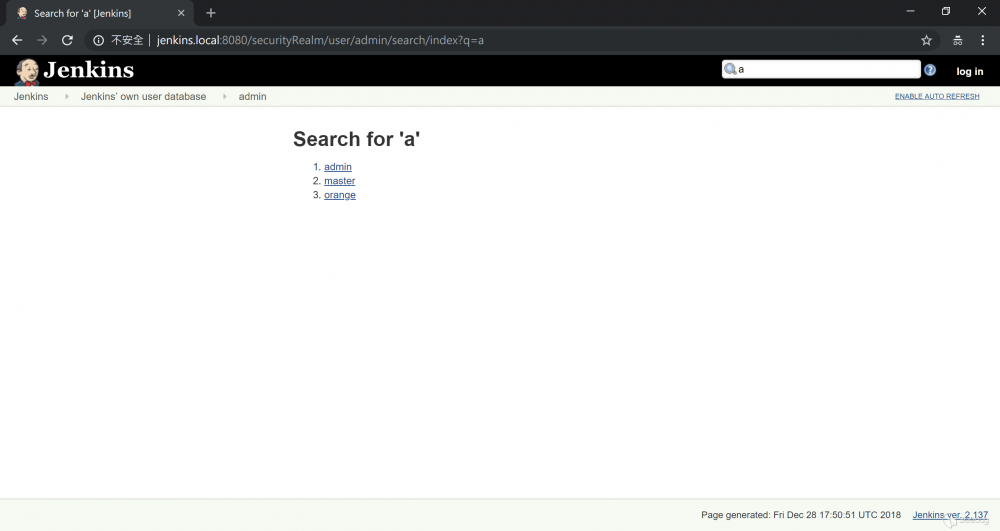
Task: Bookmark this page with star icon
Action: (927, 40)
